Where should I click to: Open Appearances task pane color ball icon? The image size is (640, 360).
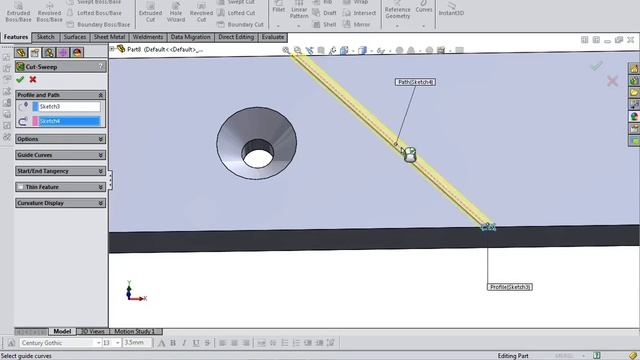click(x=634, y=117)
